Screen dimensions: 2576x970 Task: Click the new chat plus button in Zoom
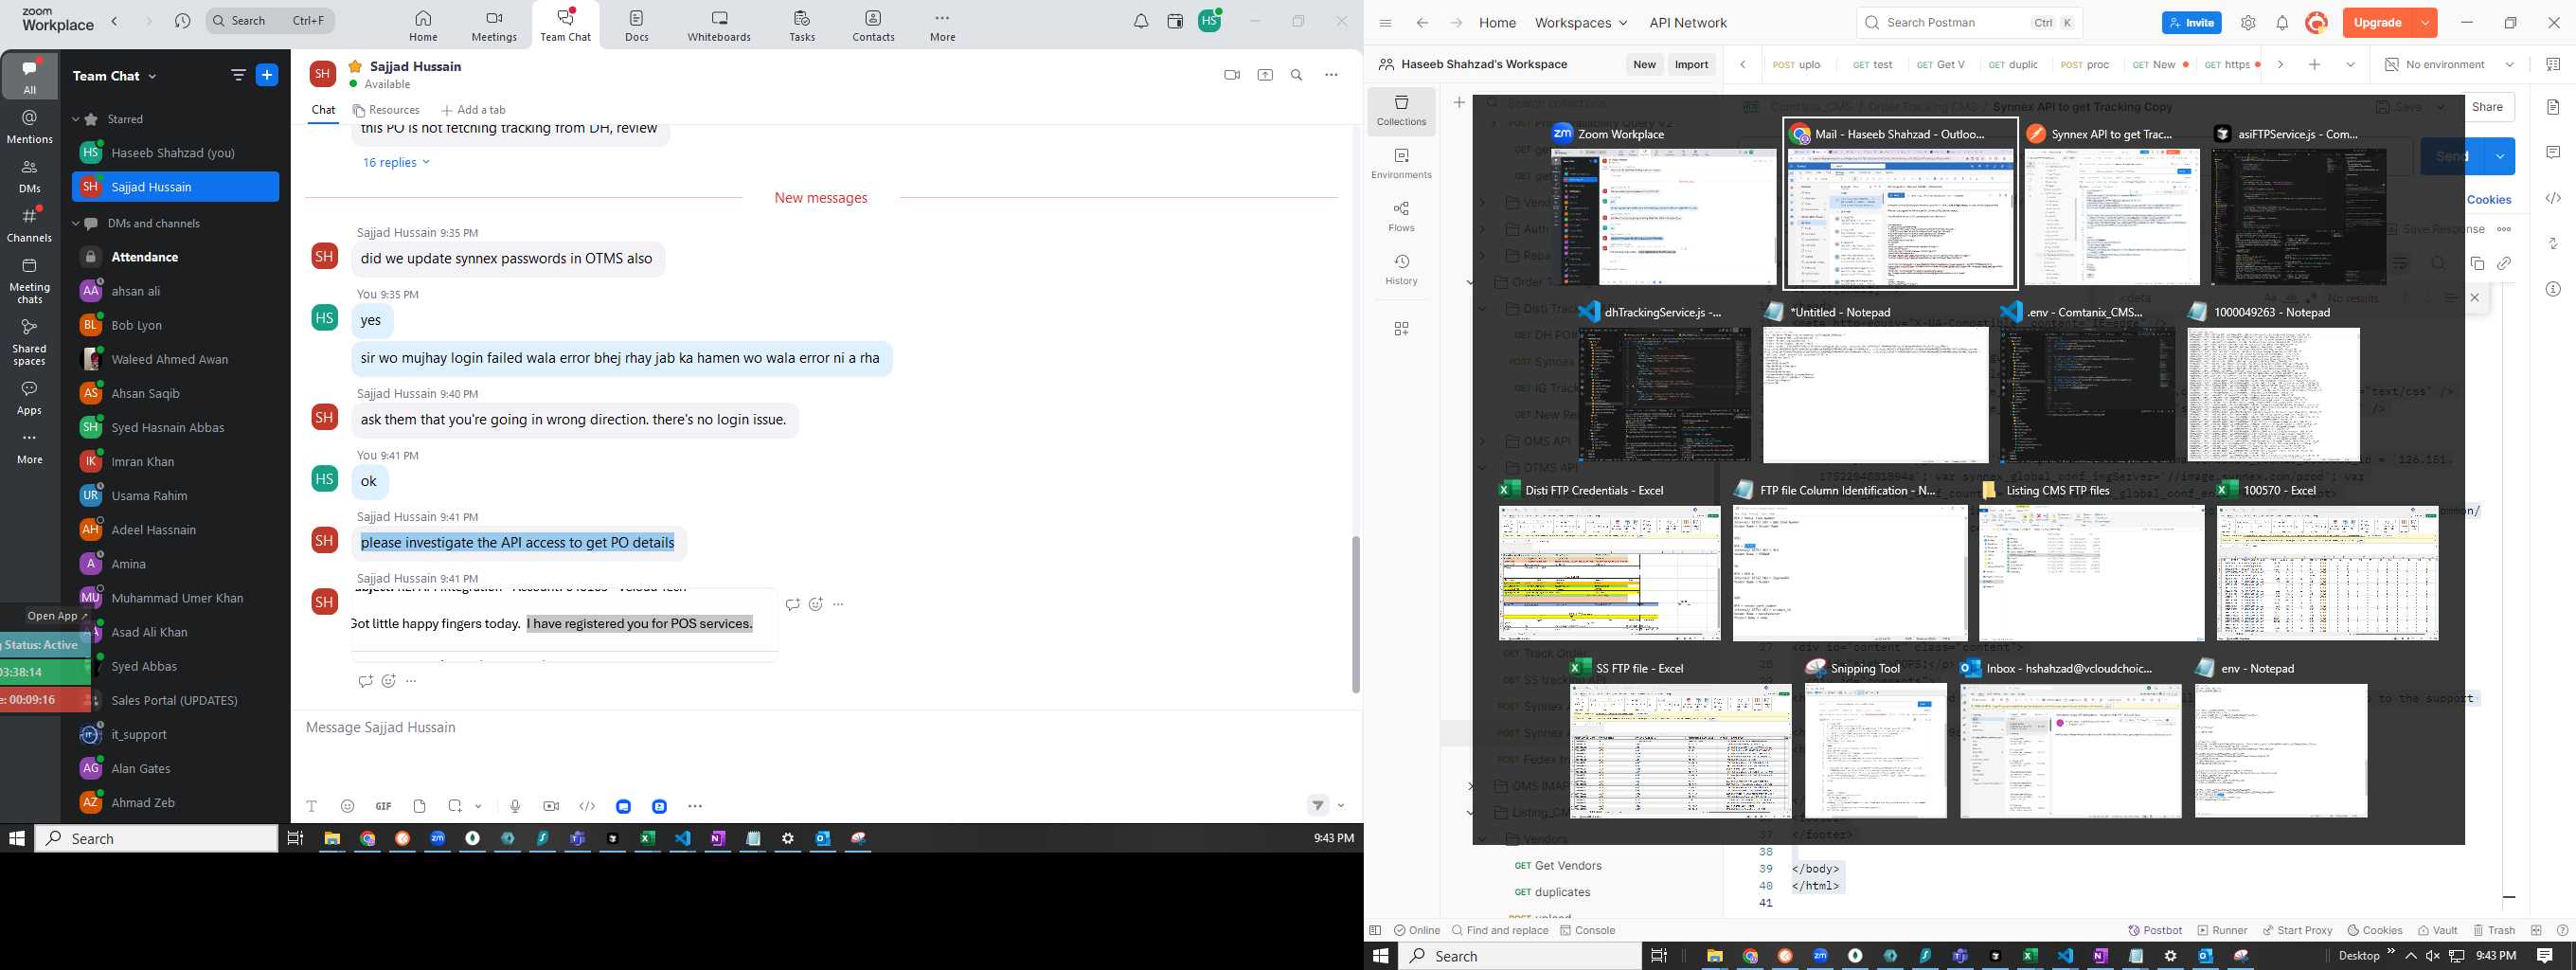pyautogui.click(x=267, y=75)
